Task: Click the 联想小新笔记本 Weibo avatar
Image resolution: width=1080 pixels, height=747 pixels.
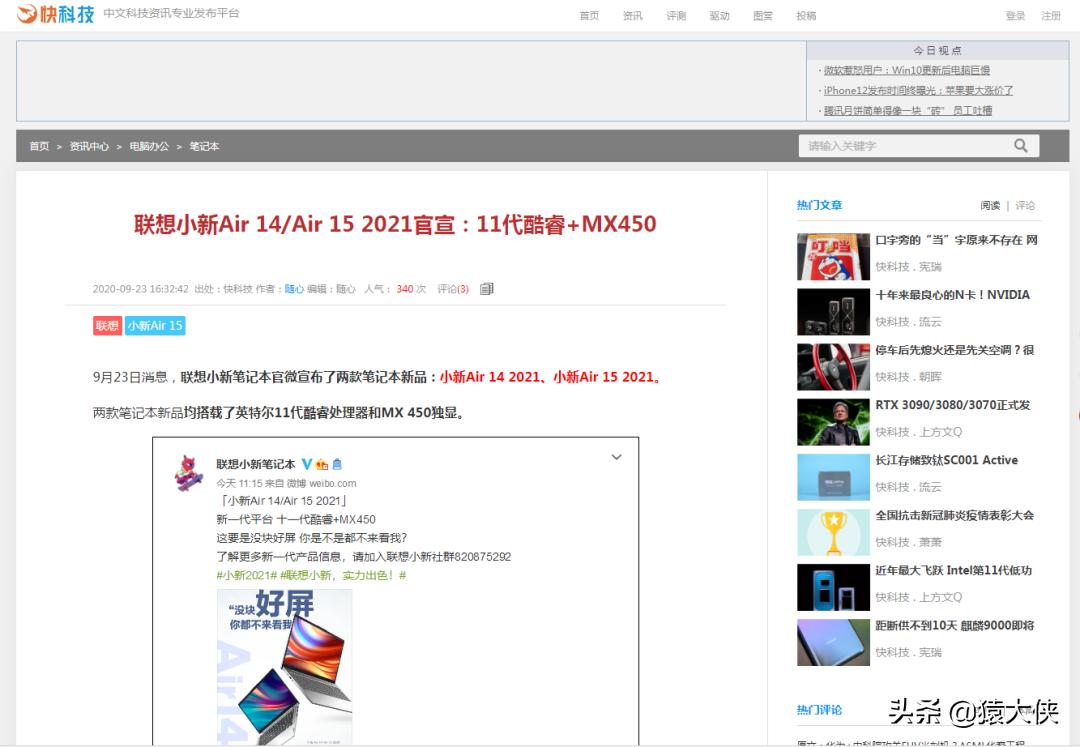Action: coord(189,472)
